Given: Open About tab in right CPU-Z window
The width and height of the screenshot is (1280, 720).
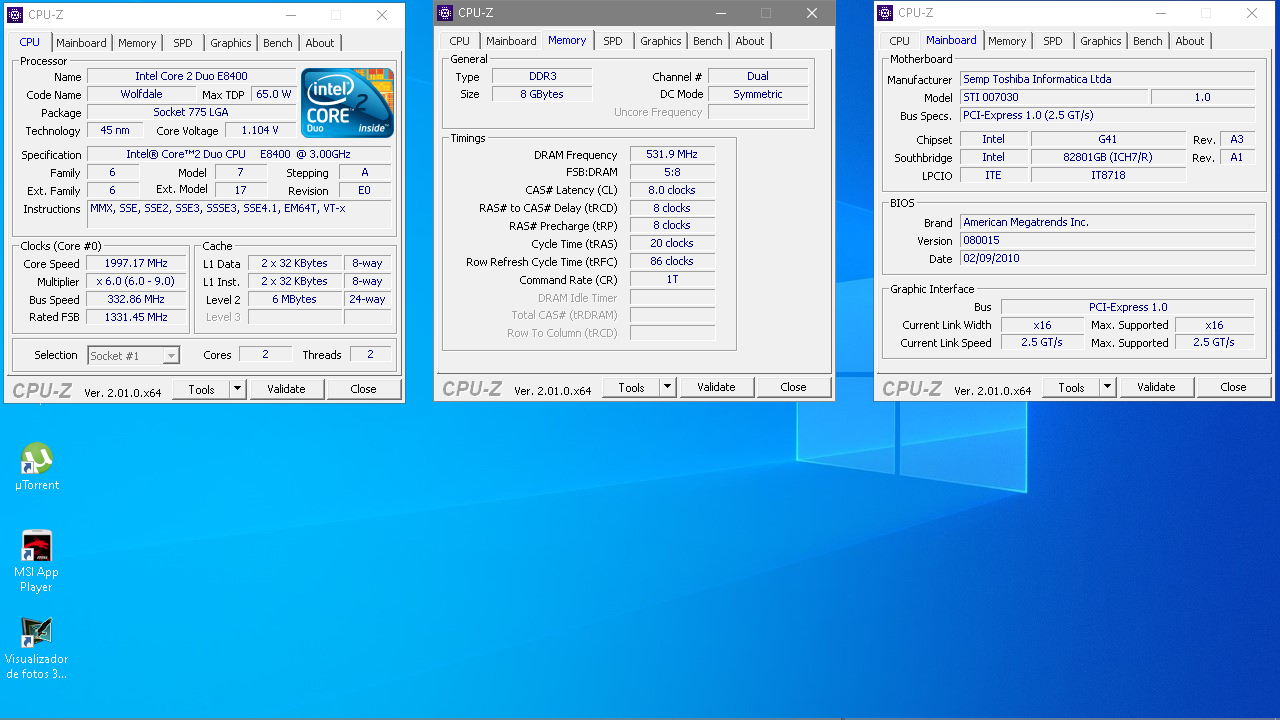Looking at the screenshot, I should pyautogui.click(x=1190, y=41).
